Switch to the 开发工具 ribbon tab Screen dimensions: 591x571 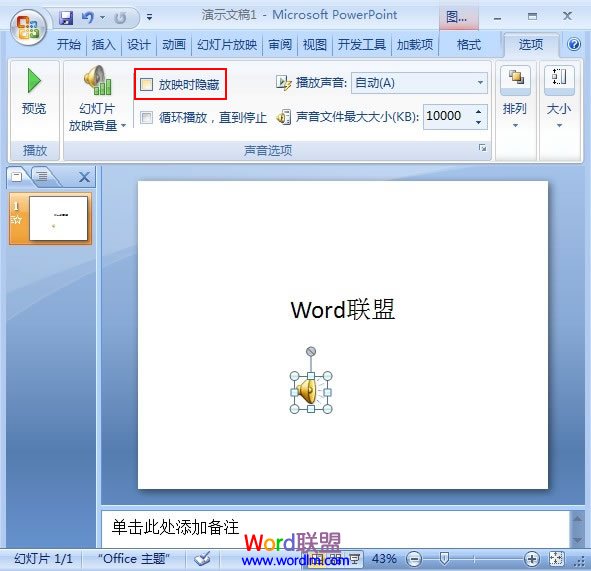(x=361, y=45)
